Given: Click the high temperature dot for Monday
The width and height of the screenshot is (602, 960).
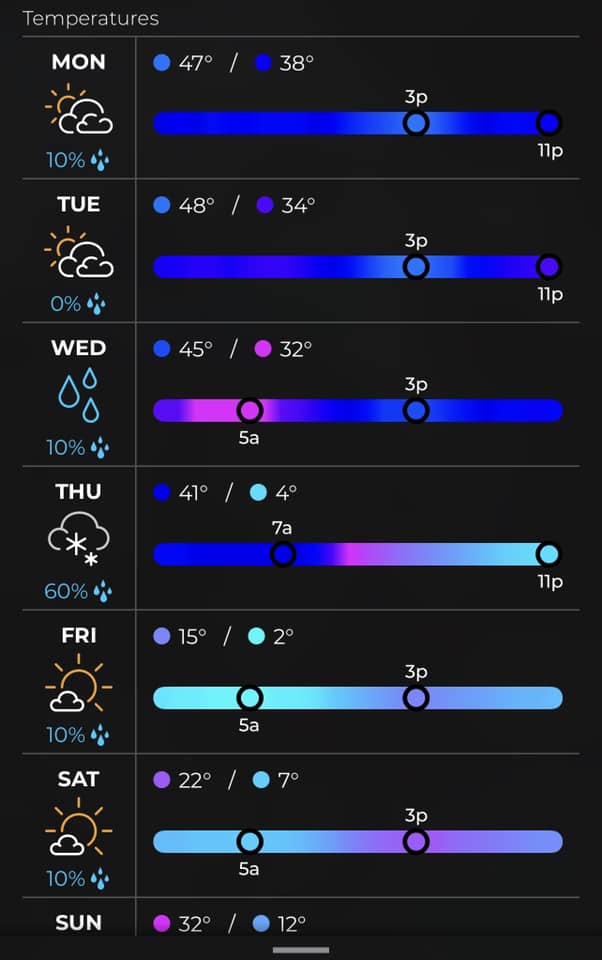Looking at the screenshot, I should pos(162,63).
